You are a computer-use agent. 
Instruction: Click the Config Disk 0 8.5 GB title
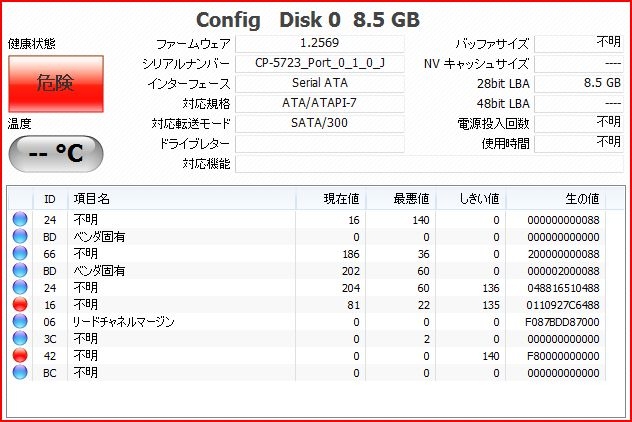pyautogui.click(x=307, y=20)
